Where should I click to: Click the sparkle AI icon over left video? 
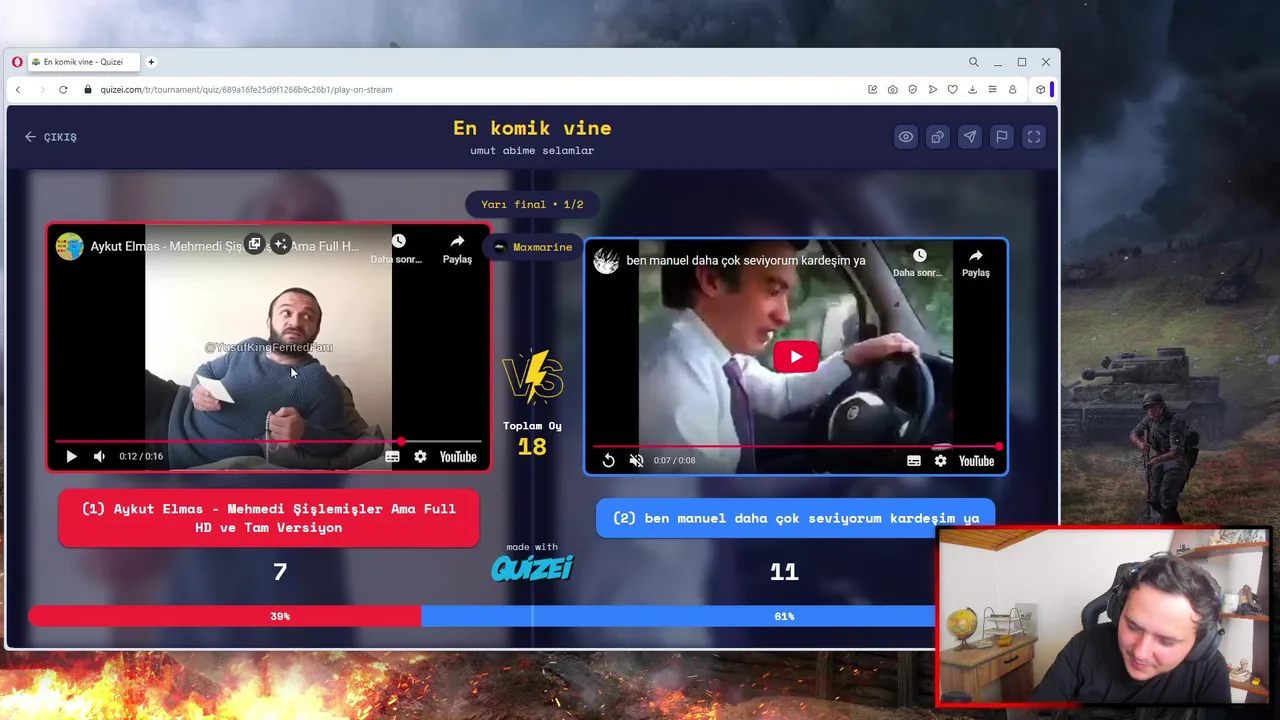click(x=281, y=244)
